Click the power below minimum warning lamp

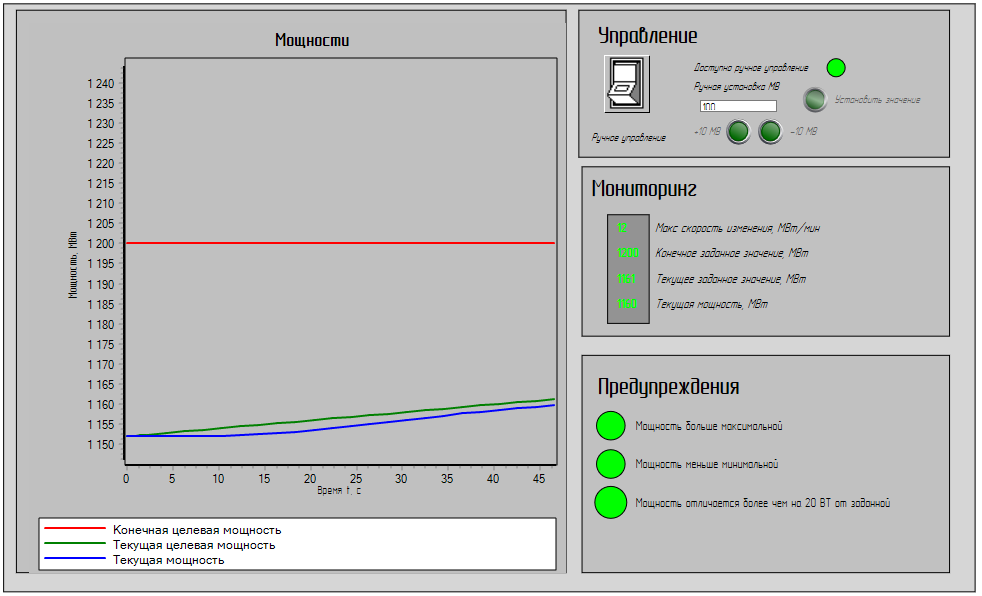tap(610, 464)
